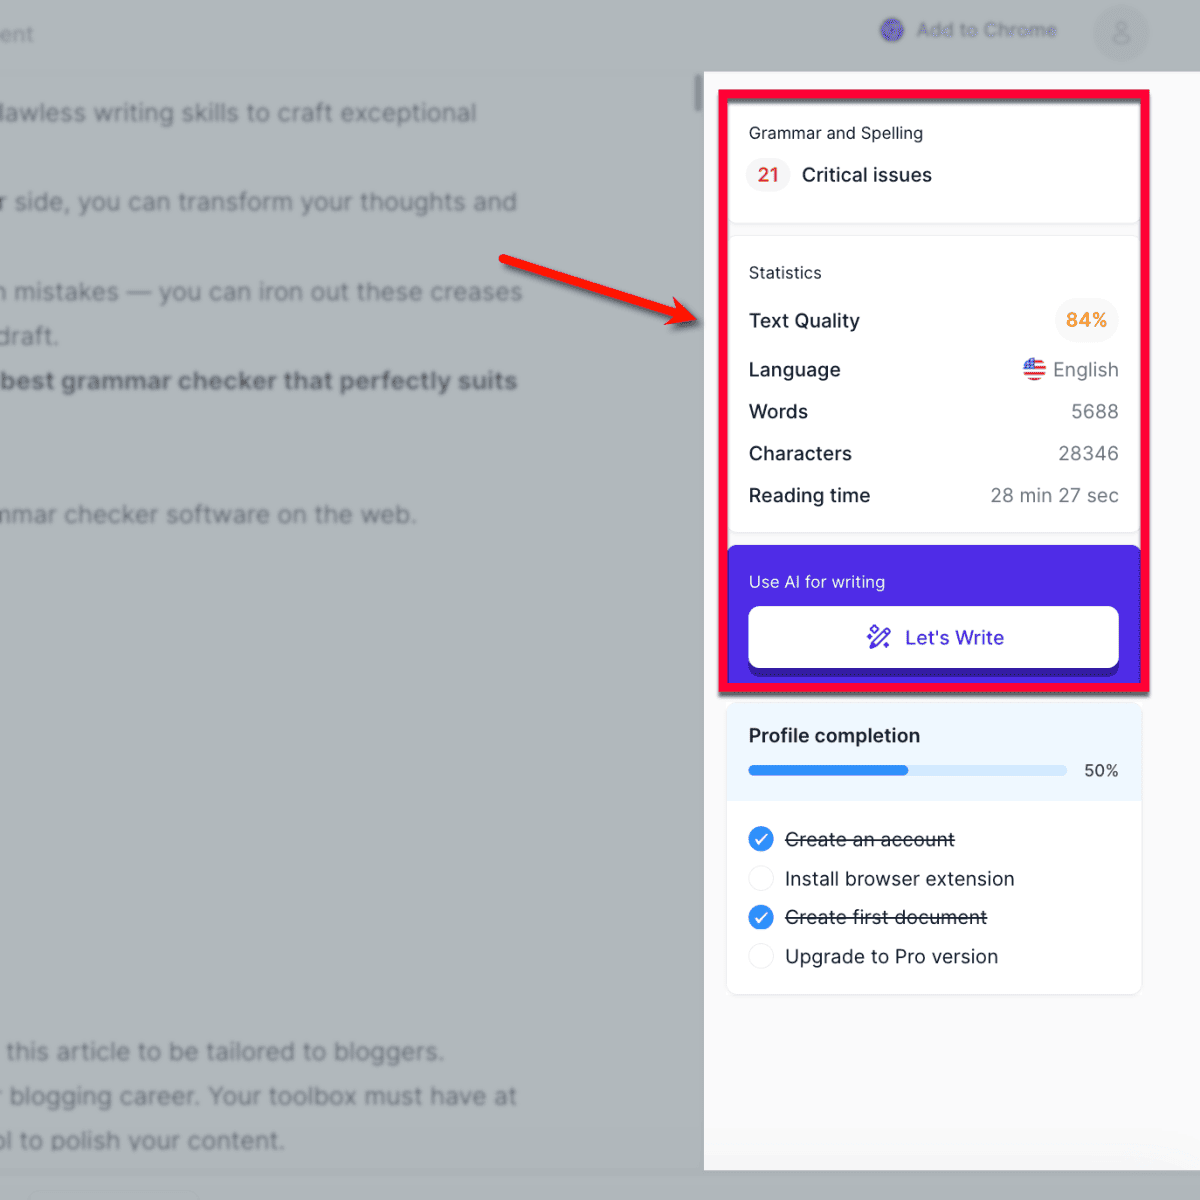The height and width of the screenshot is (1200, 1200).
Task: Click the user profile avatar icon
Action: (1121, 34)
